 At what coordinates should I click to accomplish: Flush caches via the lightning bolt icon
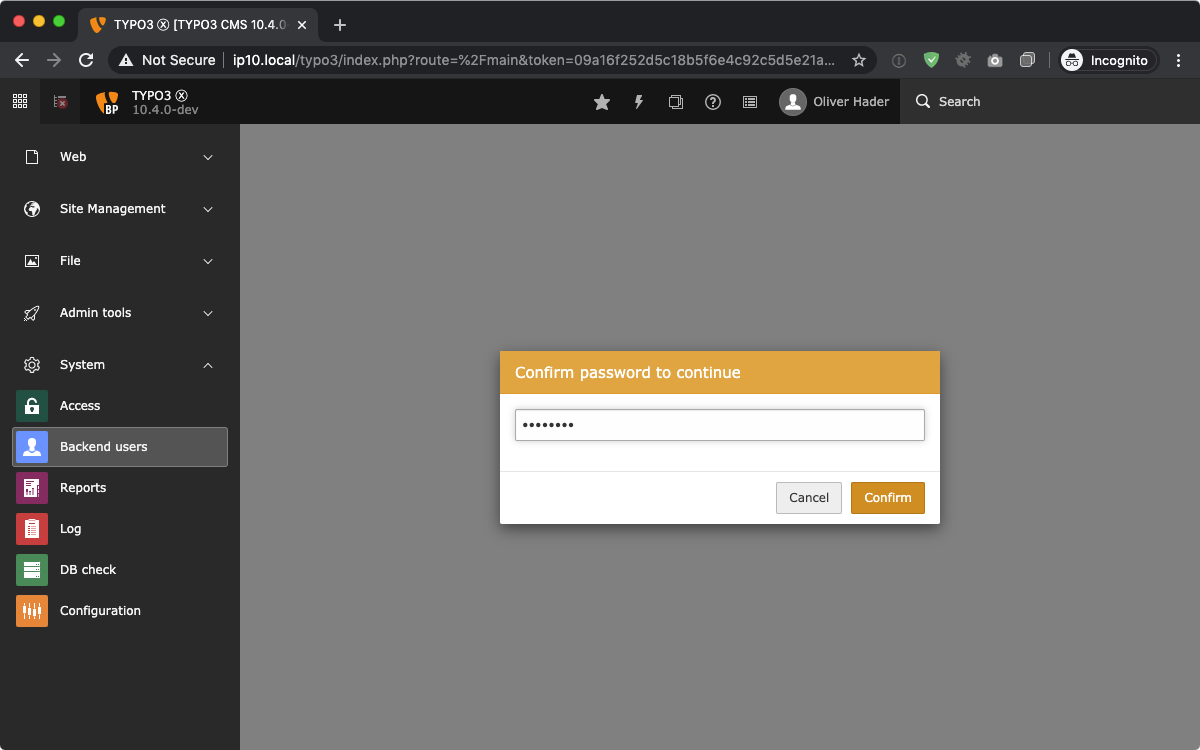click(x=638, y=101)
